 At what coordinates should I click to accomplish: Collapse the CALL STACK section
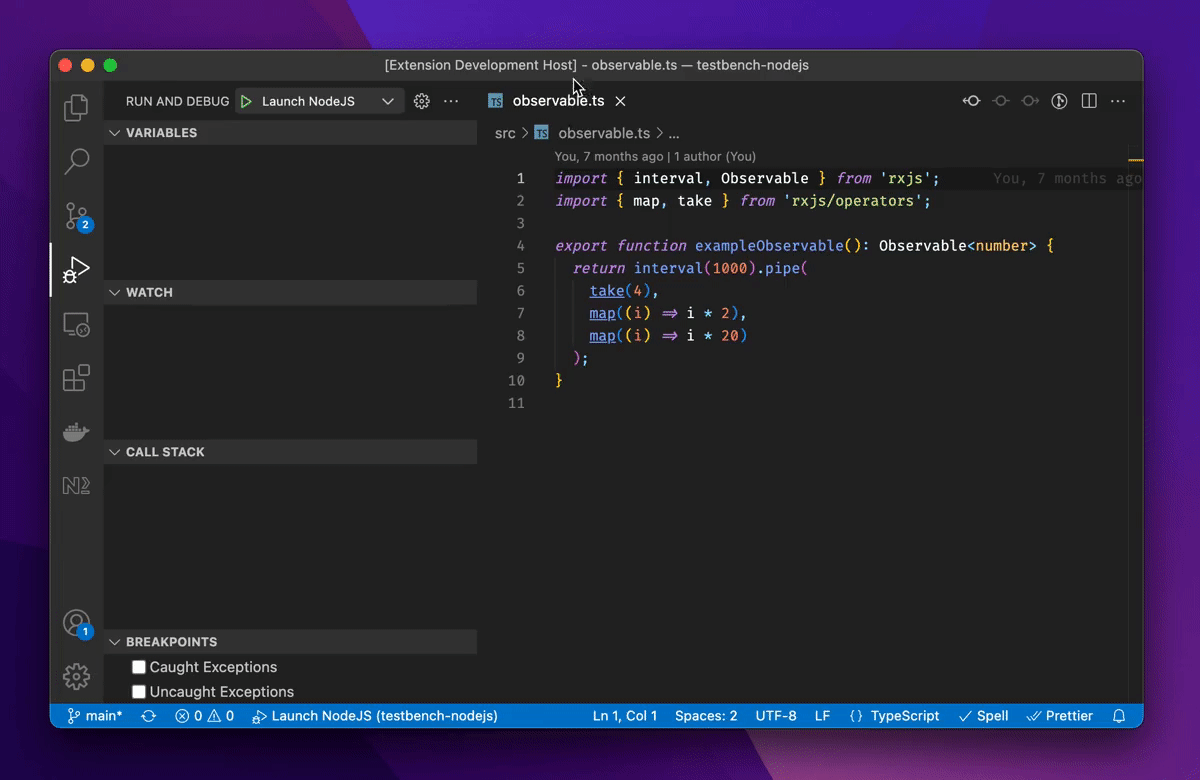point(290,452)
